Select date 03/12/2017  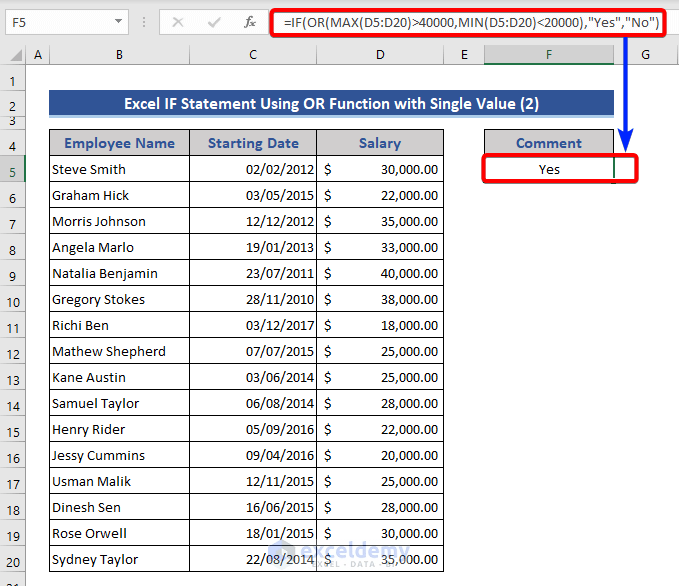[253, 325]
